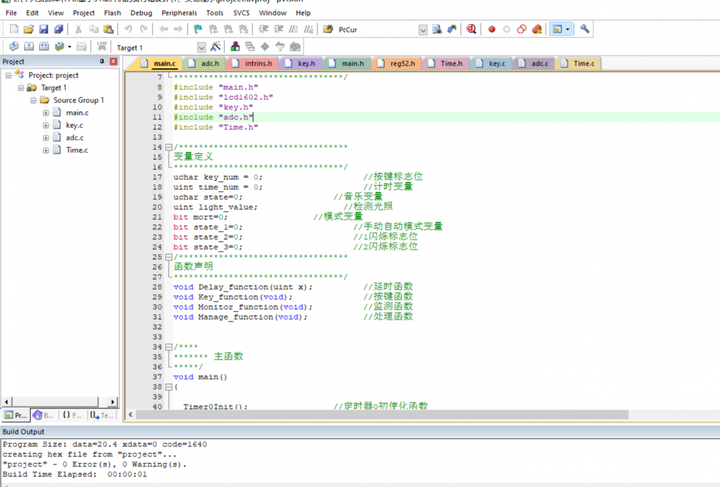The height and width of the screenshot is (487, 720).
Task: Open the Flash menu
Action: pos(112,13)
